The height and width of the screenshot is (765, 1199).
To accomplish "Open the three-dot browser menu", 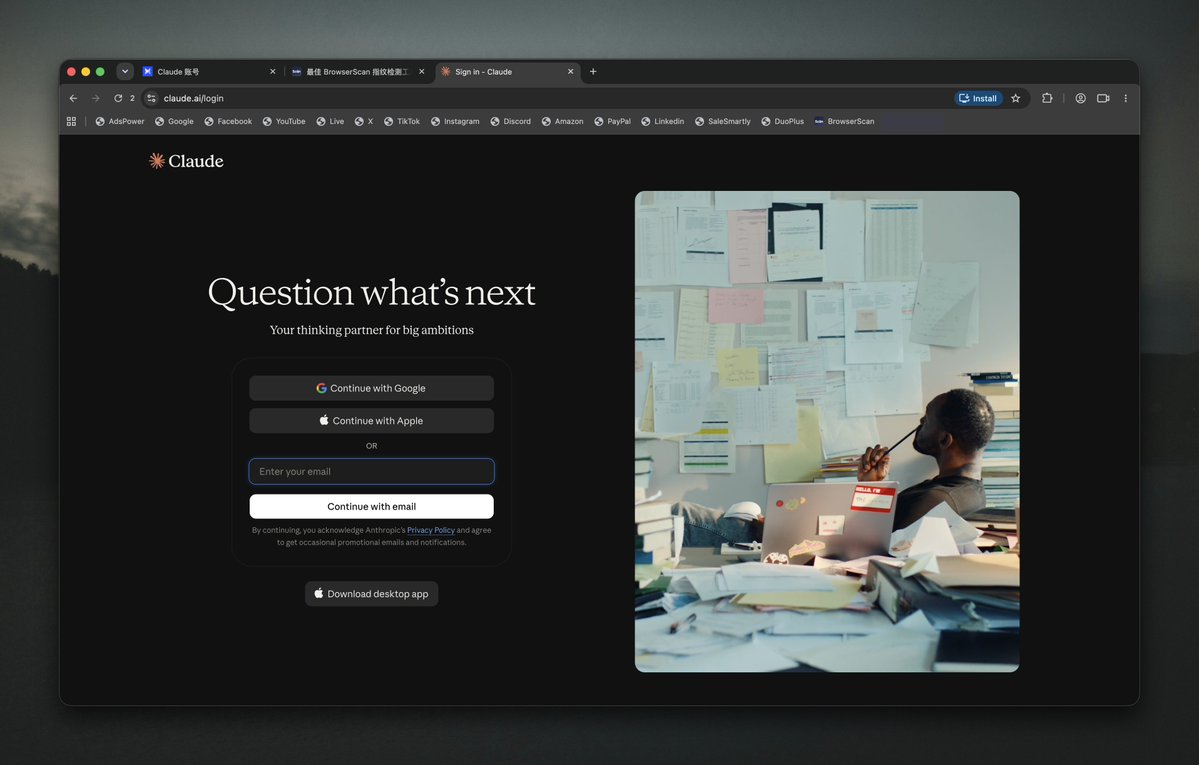I will click(x=1126, y=98).
